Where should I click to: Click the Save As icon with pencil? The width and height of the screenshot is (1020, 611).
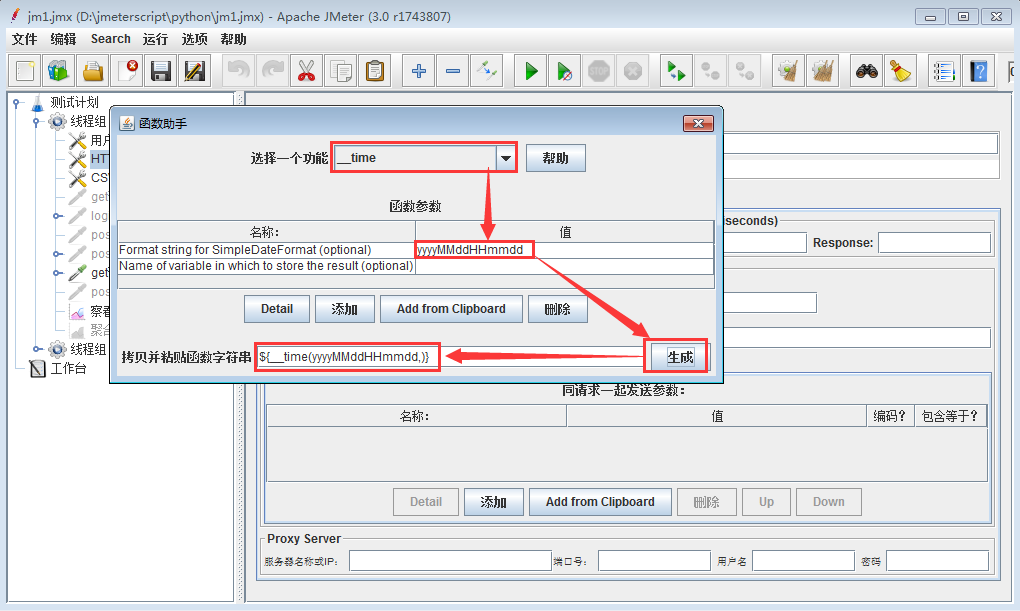(x=195, y=70)
